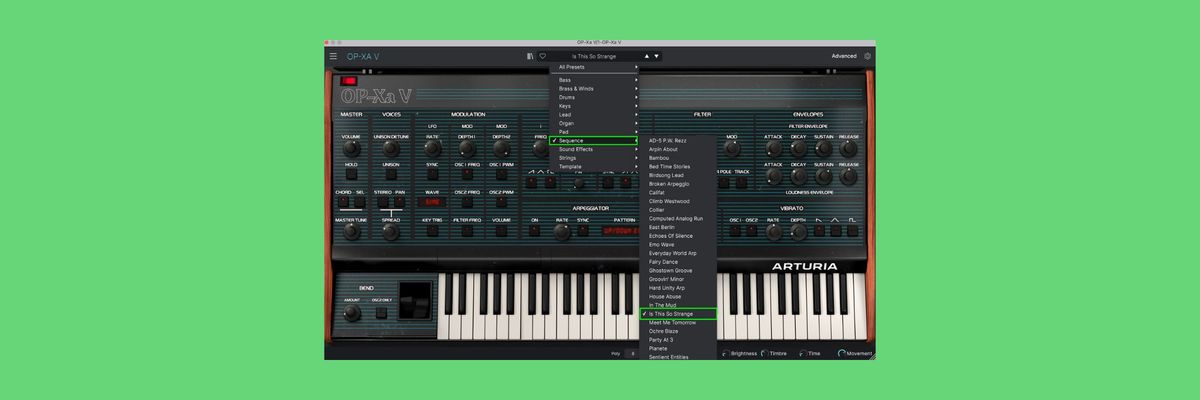Click the arpeggiator Pattern red display
Image resolution: width=1200 pixels, height=400 pixels.
[620, 230]
